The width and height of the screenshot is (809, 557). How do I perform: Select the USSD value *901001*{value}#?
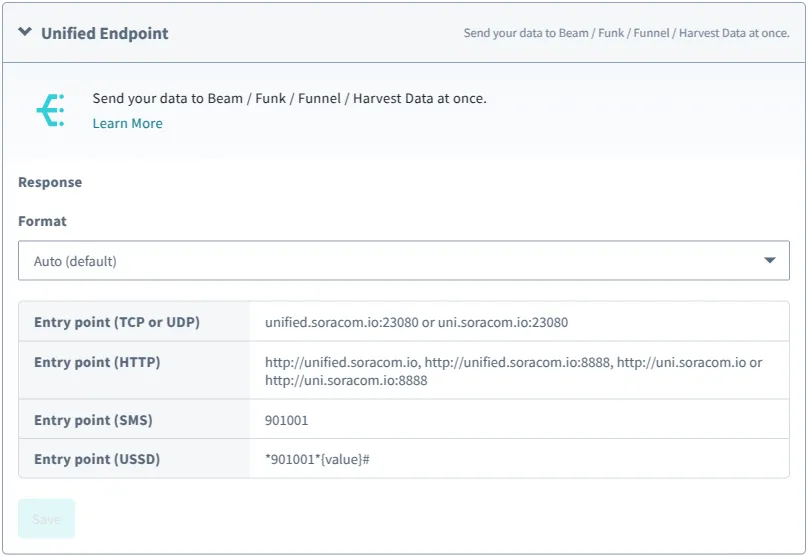[x=317, y=459]
